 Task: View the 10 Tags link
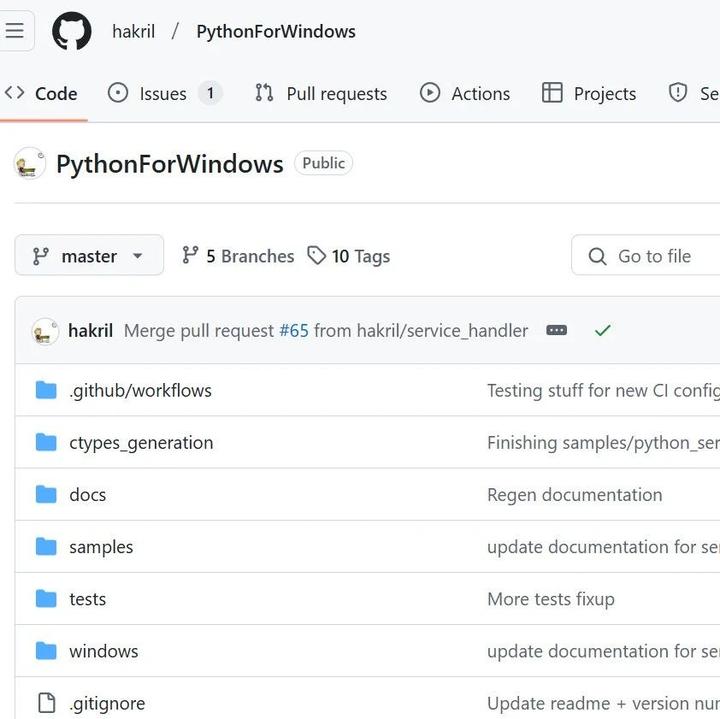tap(349, 256)
